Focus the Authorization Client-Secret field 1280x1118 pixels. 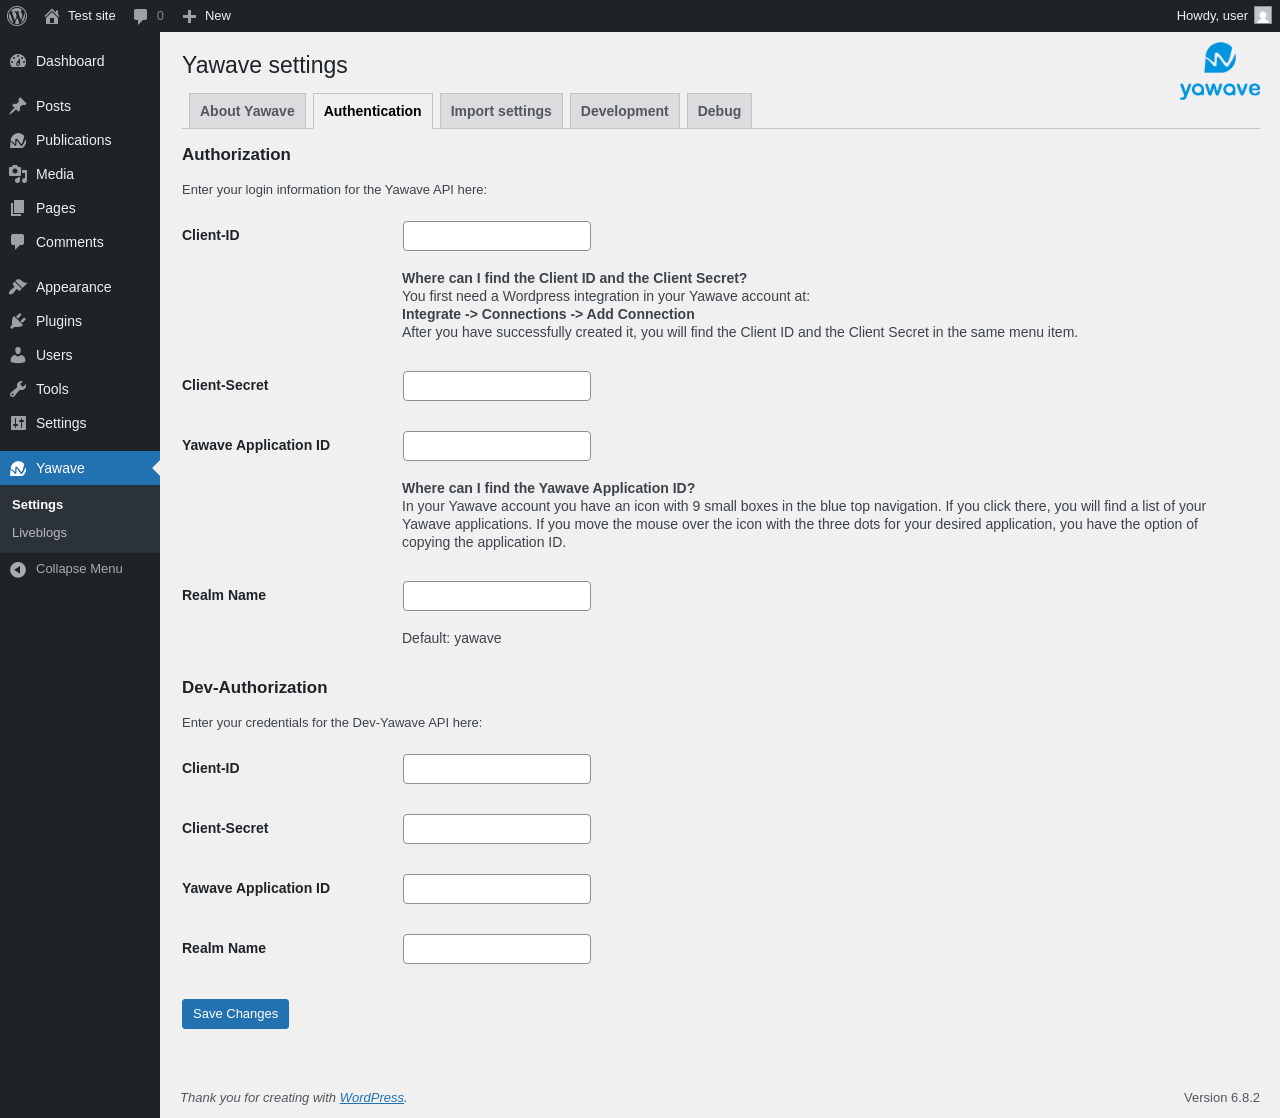pyautogui.click(x=497, y=386)
